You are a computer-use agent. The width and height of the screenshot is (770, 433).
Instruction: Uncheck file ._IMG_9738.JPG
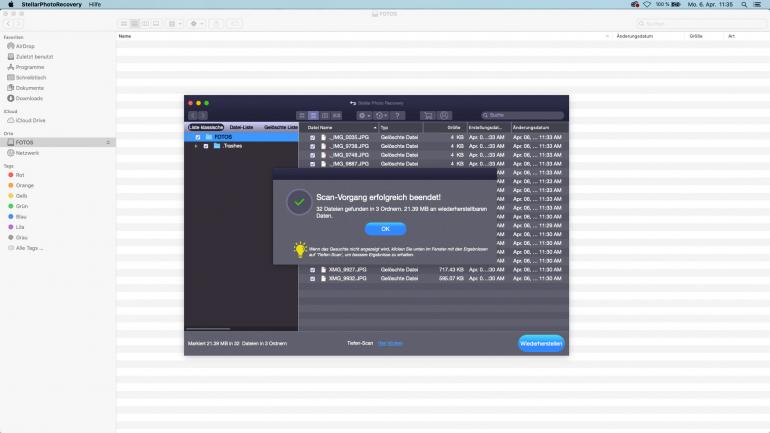pyautogui.click(x=312, y=146)
